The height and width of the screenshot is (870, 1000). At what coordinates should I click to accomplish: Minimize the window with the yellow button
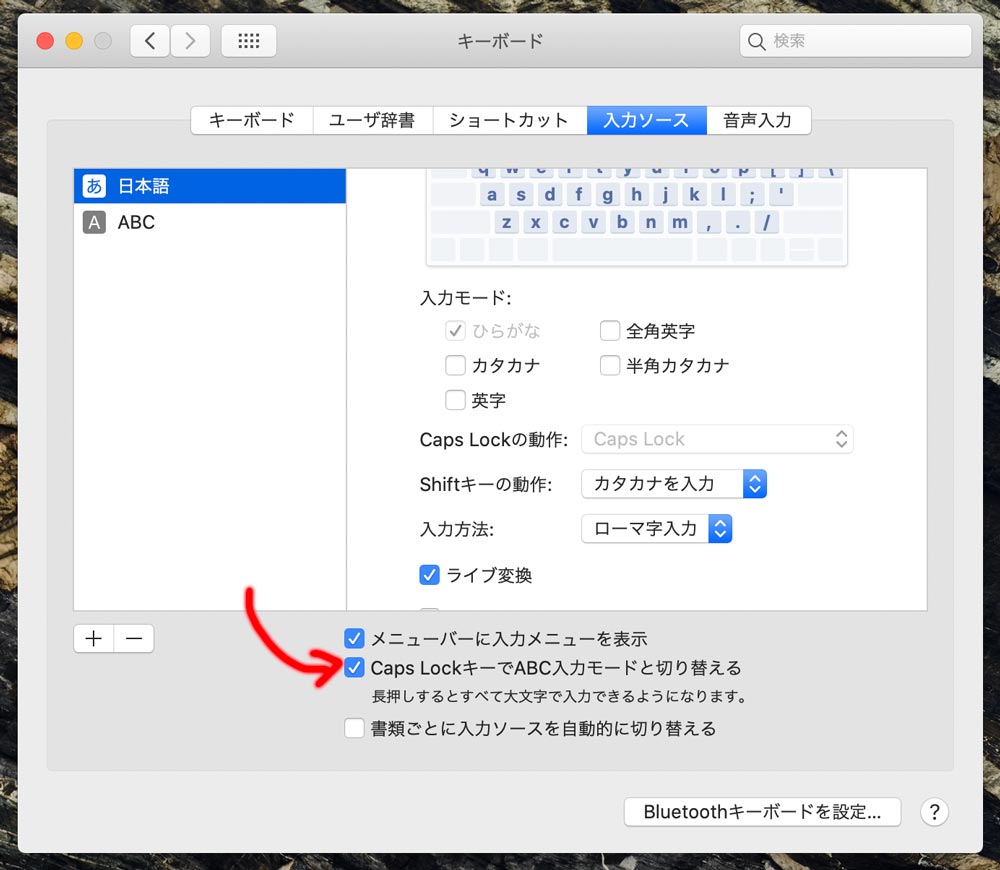pyautogui.click(x=74, y=41)
